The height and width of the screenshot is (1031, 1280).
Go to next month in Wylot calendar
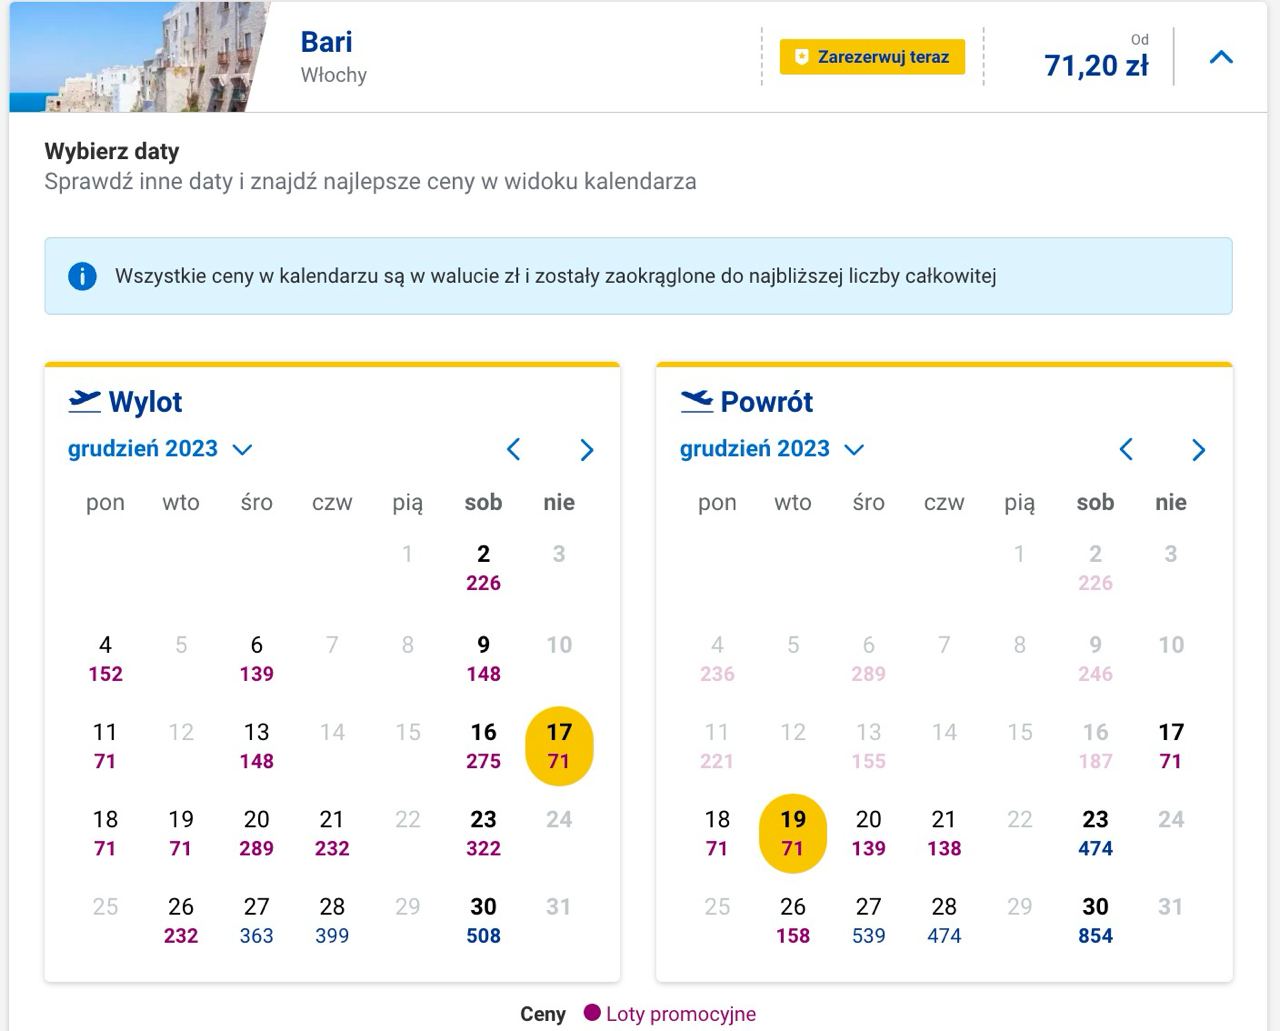click(587, 450)
